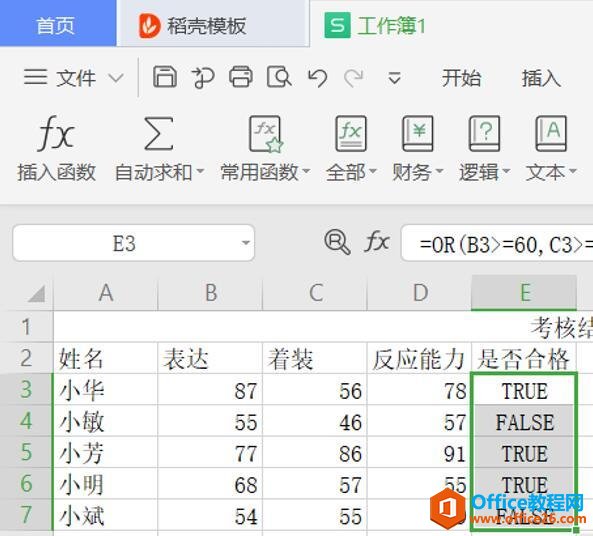Click the hamburger menu icon
The image size is (593, 536).
coord(36,77)
